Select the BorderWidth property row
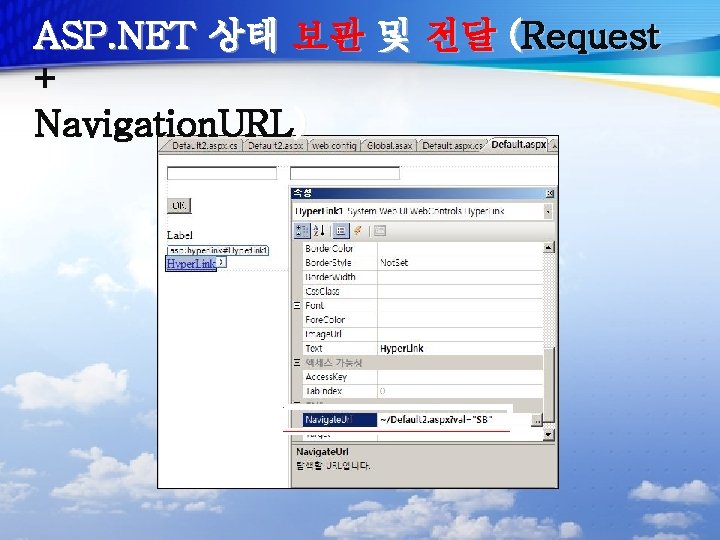The width and height of the screenshot is (720, 540). 422,277
